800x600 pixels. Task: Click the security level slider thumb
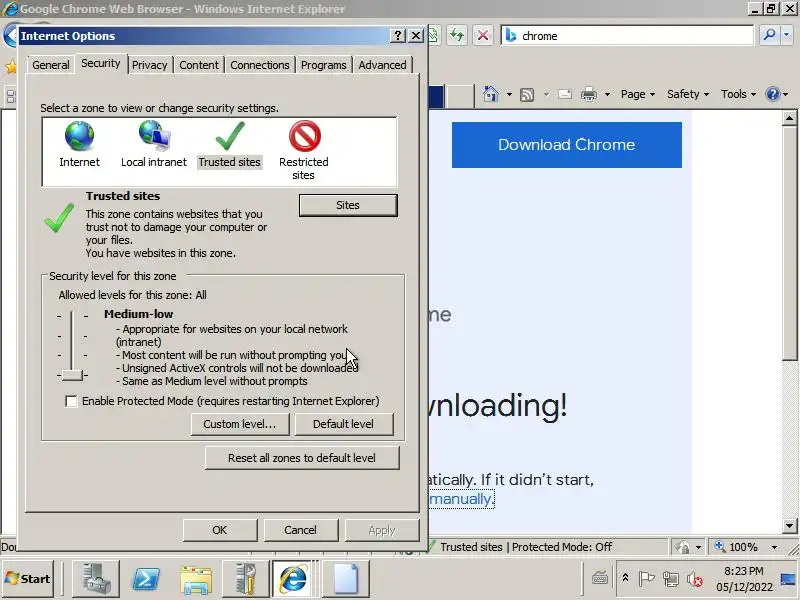(72, 376)
